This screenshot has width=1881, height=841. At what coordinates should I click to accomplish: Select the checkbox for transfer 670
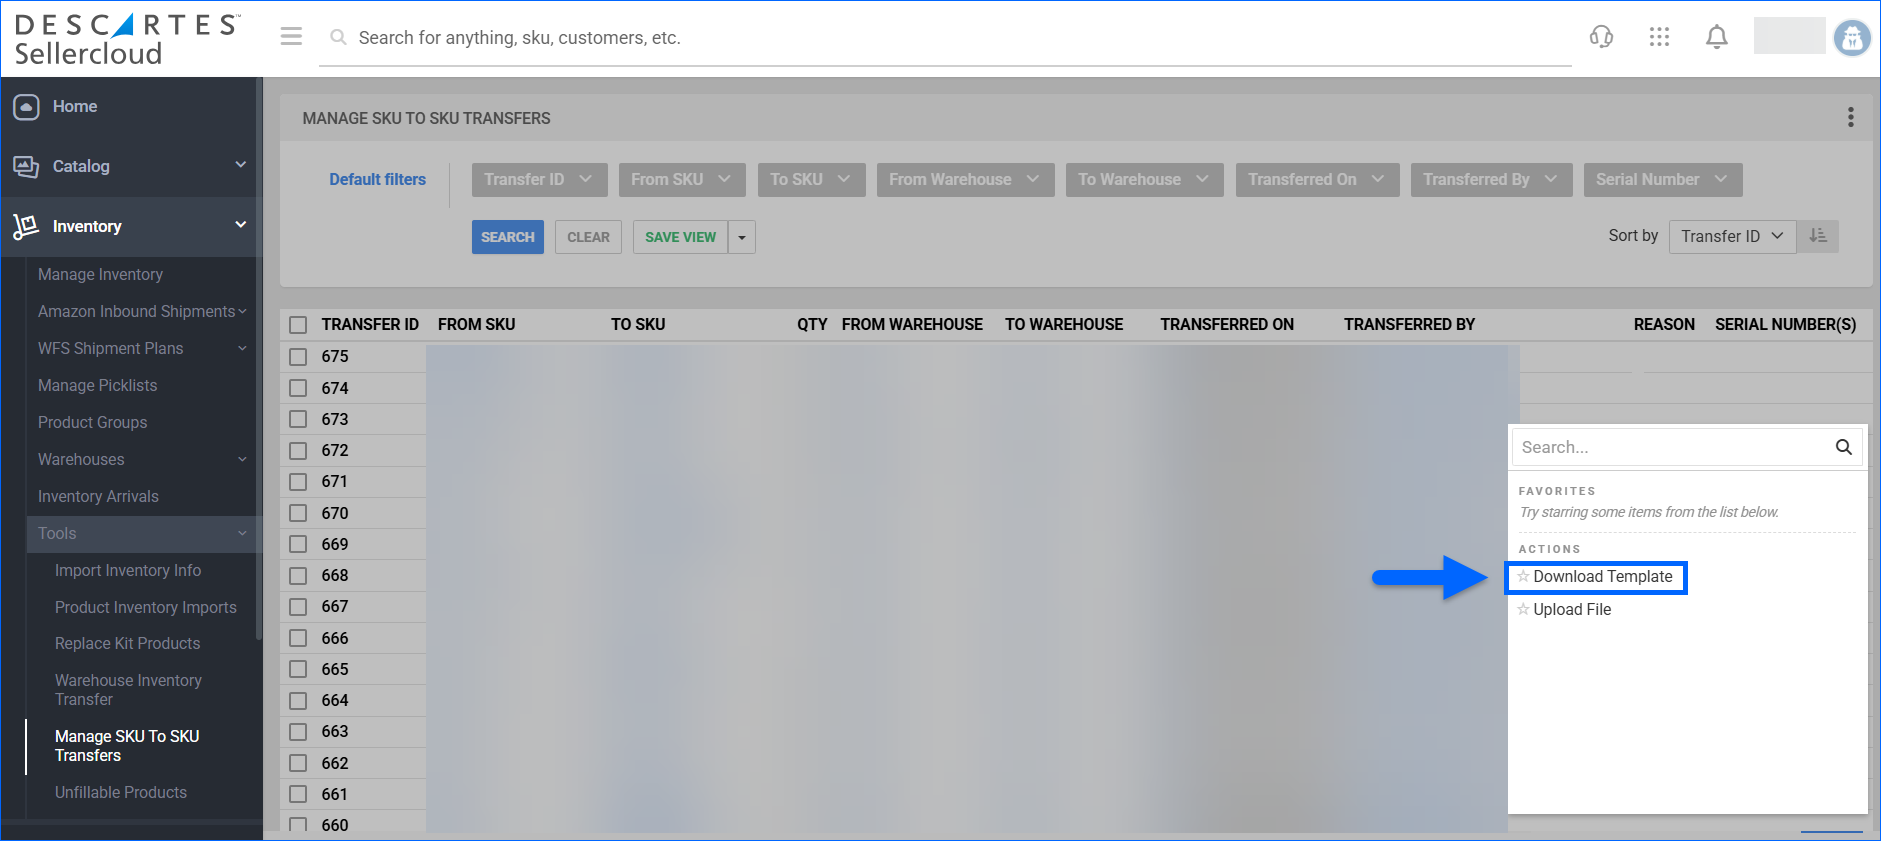pyautogui.click(x=298, y=514)
